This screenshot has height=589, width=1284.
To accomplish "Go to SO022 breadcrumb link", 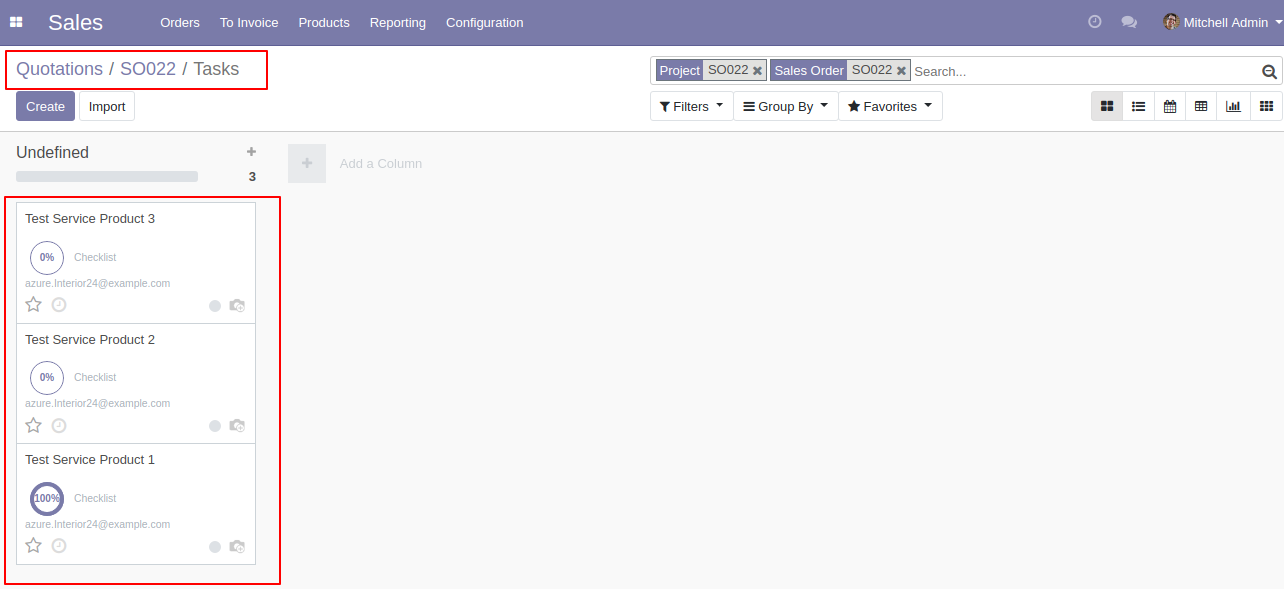I will [x=148, y=69].
